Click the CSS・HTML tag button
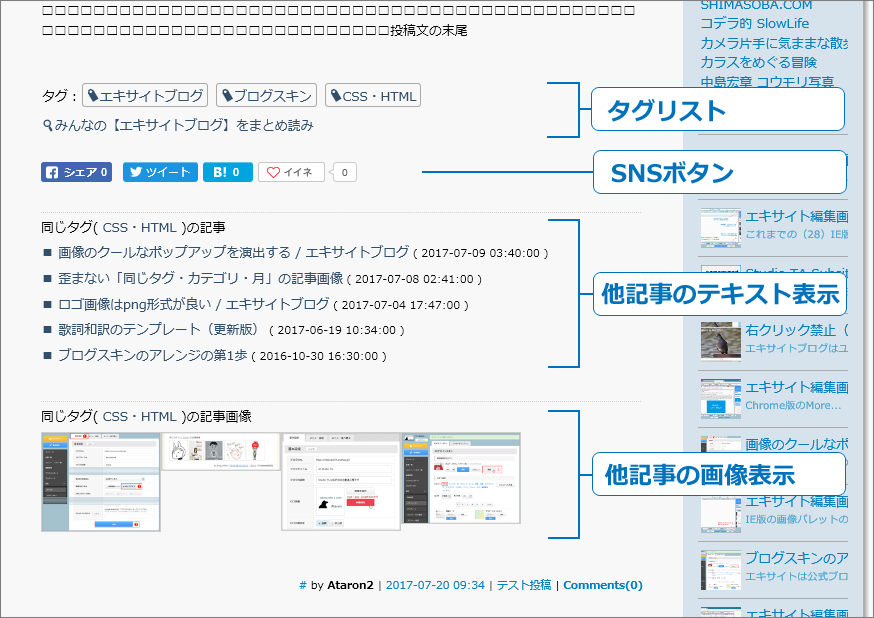The image size is (874, 618). point(373,95)
